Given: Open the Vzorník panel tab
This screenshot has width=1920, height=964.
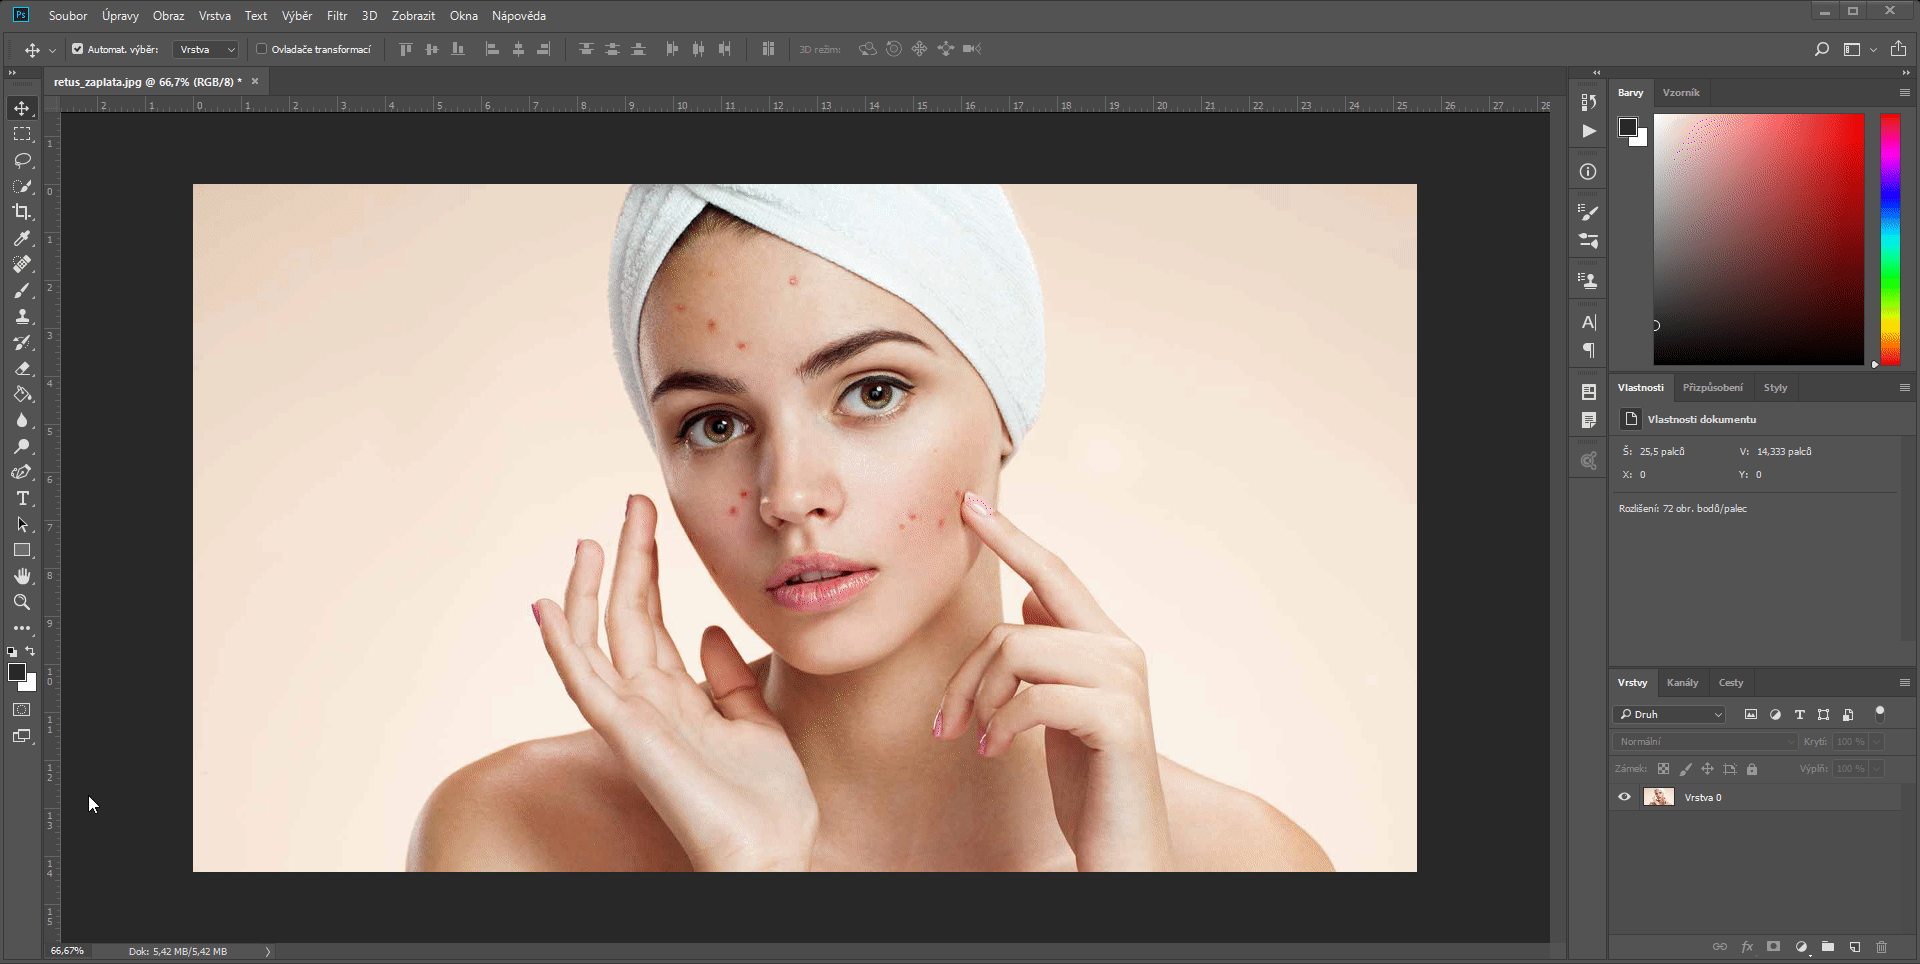Looking at the screenshot, I should (1681, 92).
